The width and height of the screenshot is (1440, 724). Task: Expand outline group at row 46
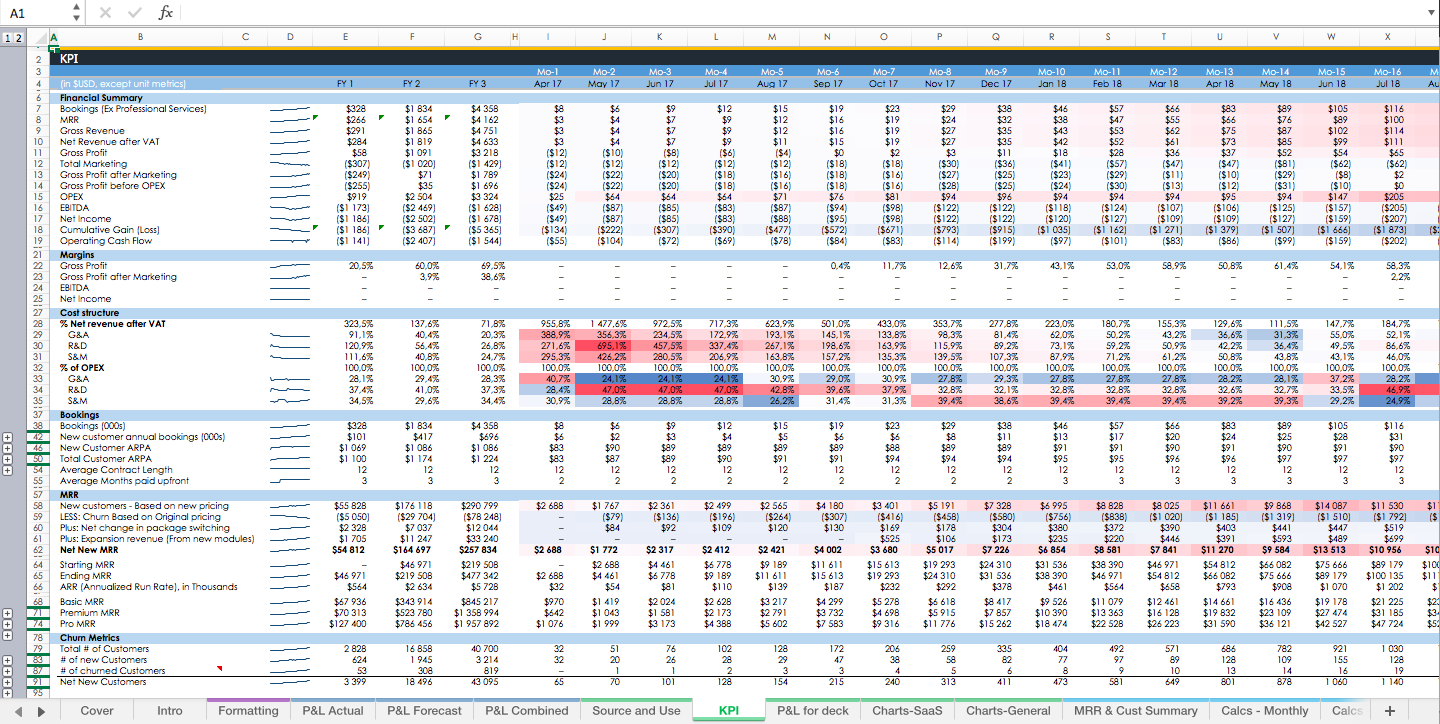[8, 448]
